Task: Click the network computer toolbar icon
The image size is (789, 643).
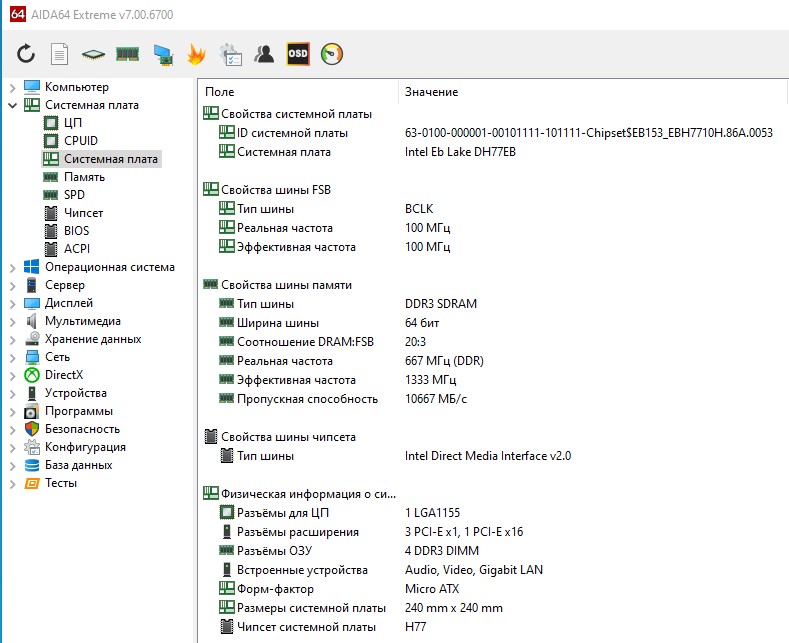Action: pyautogui.click(x=163, y=54)
